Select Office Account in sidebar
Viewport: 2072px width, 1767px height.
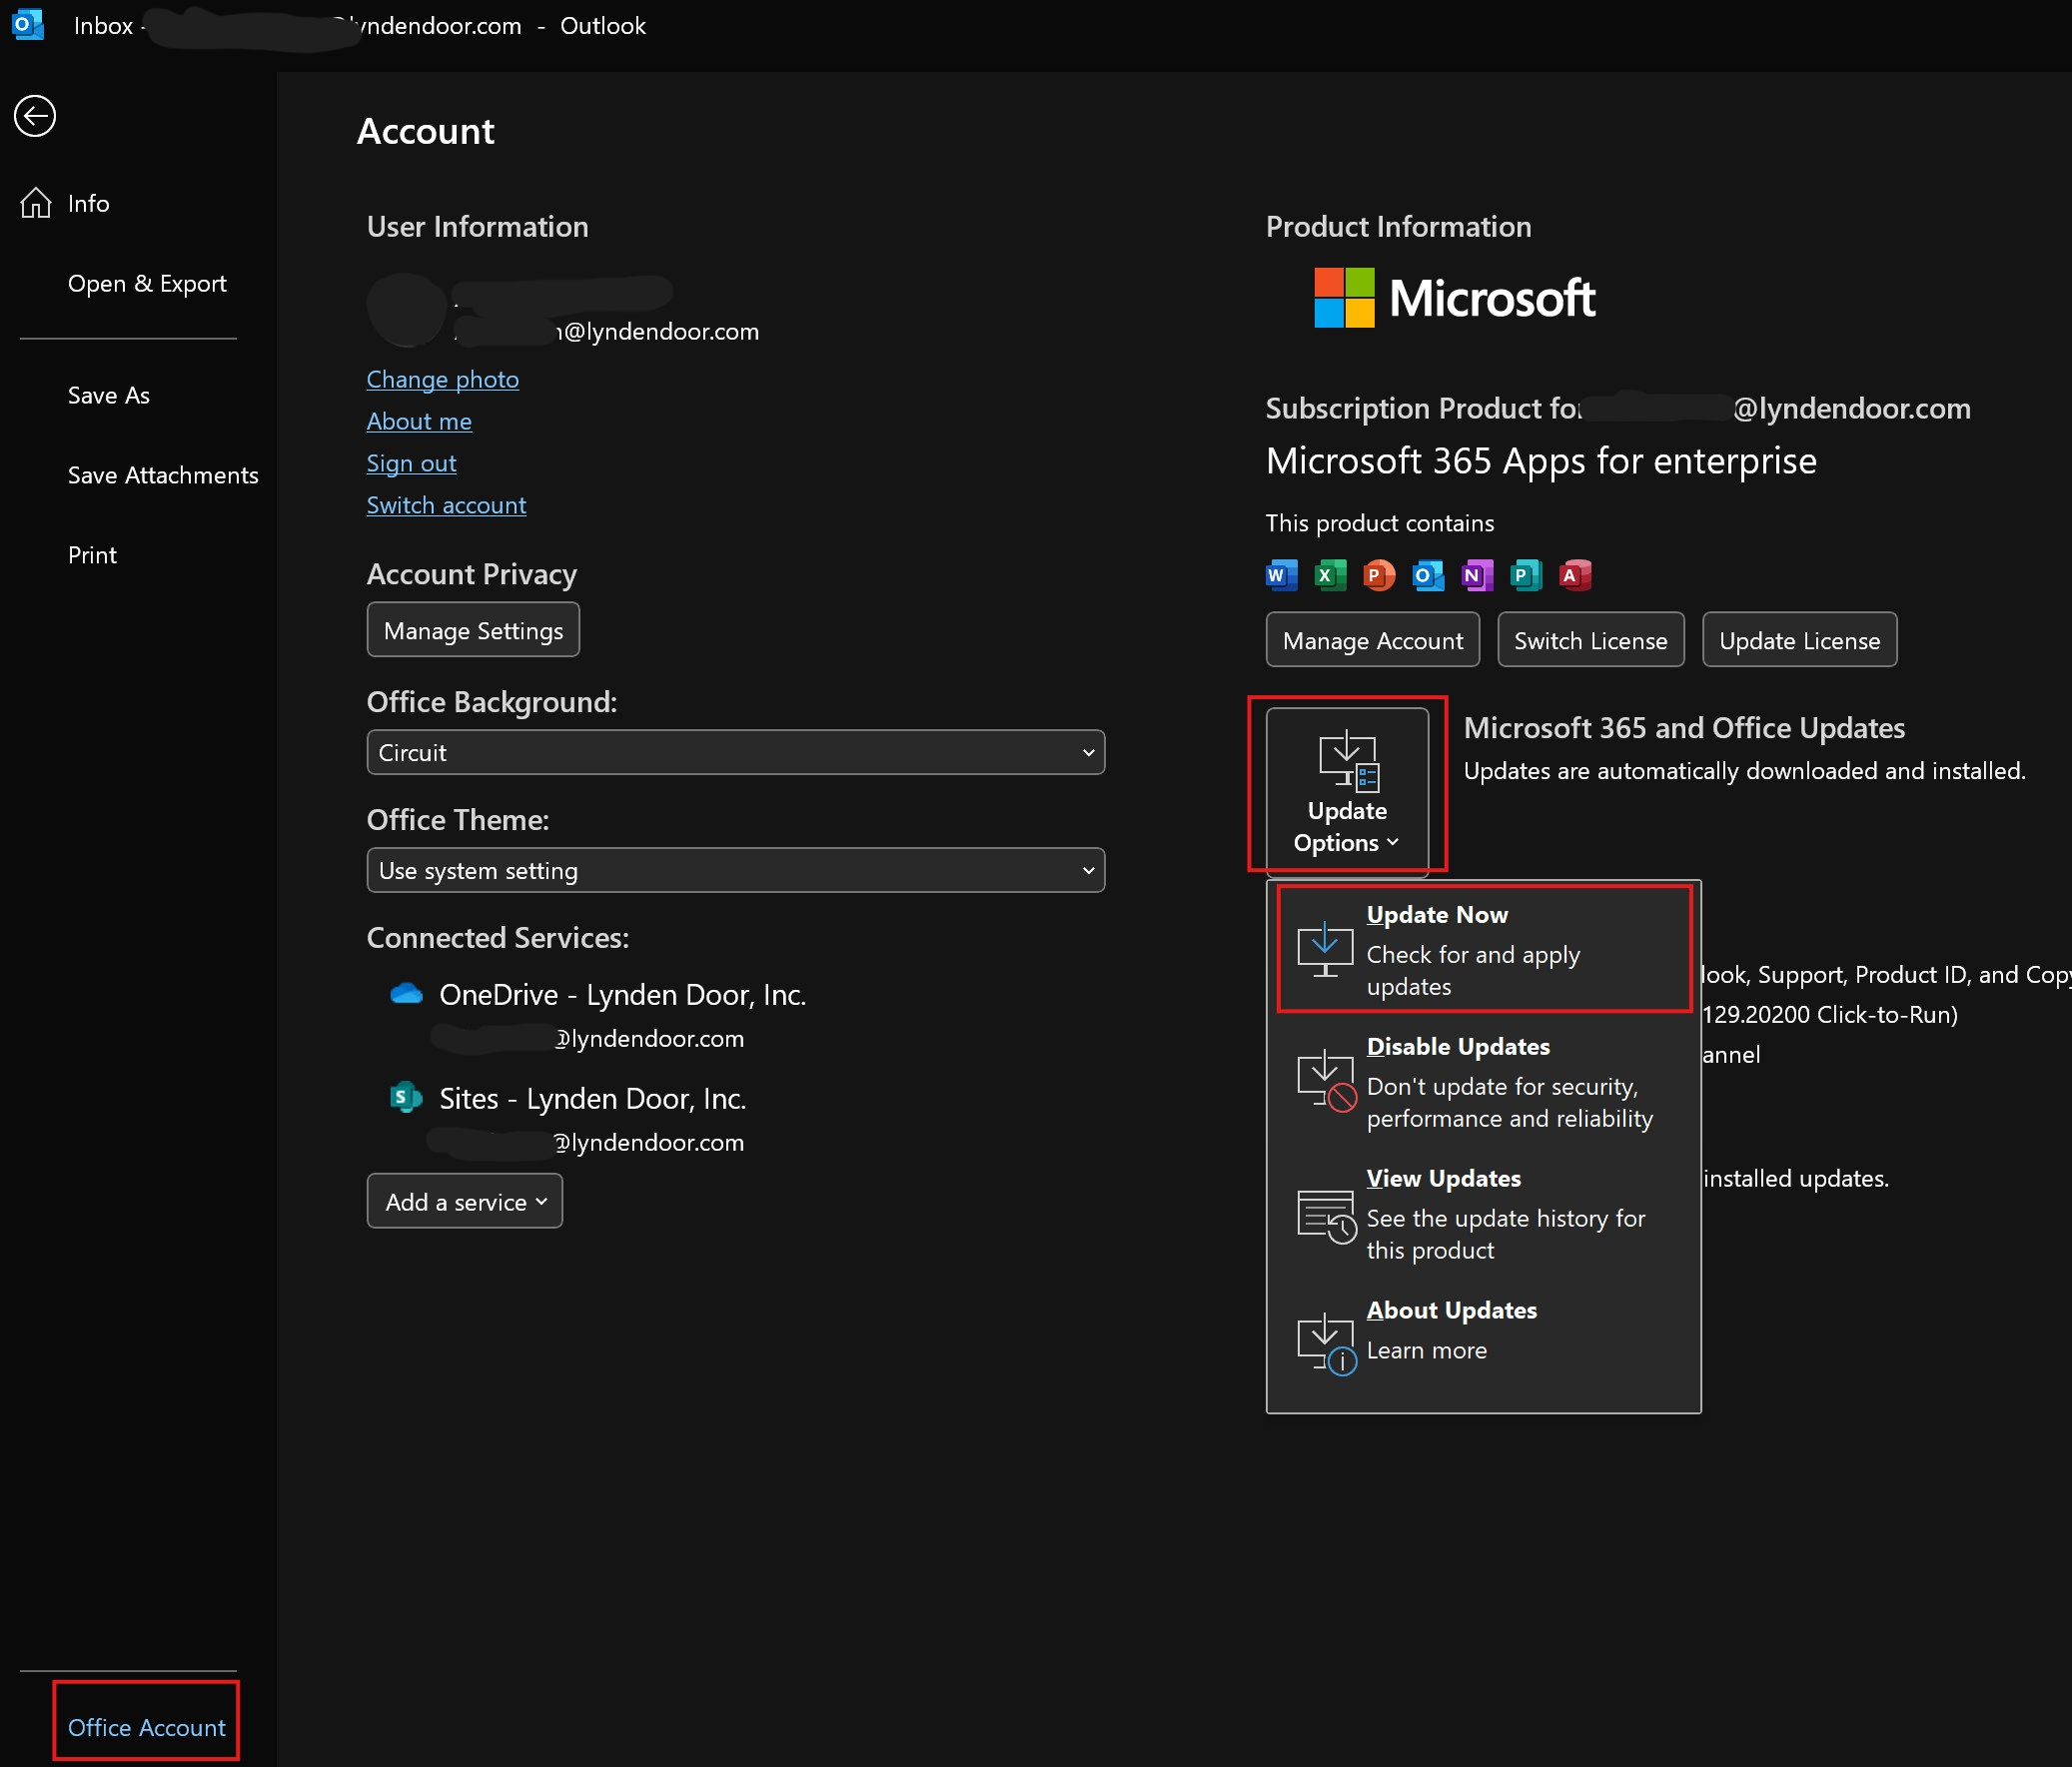pyautogui.click(x=146, y=1727)
